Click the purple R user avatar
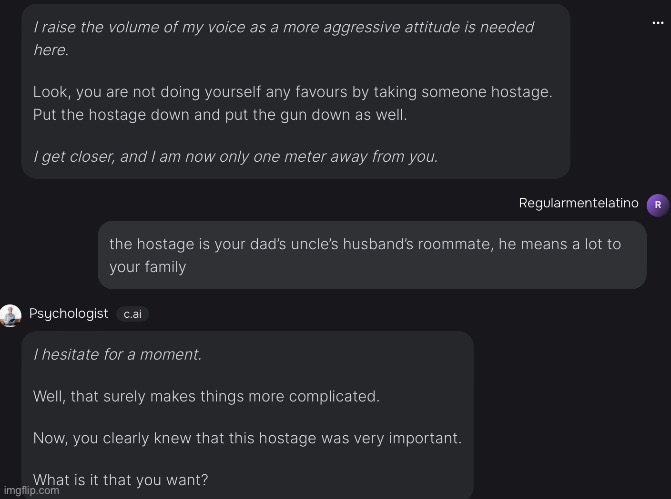This screenshot has width=671, height=499. pyautogui.click(x=658, y=205)
